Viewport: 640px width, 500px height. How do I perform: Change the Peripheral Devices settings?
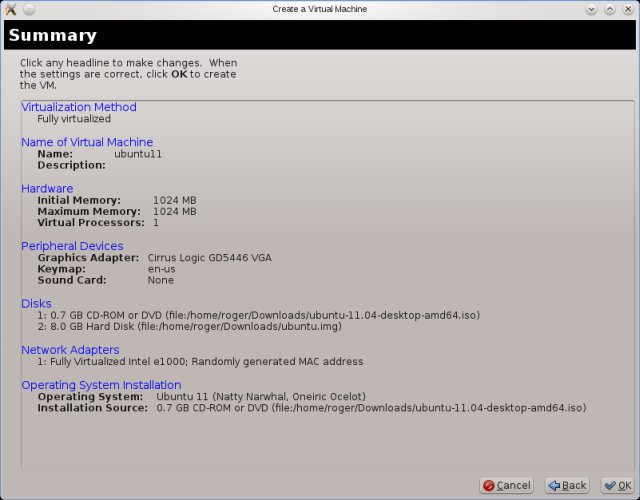pyautogui.click(x=72, y=246)
